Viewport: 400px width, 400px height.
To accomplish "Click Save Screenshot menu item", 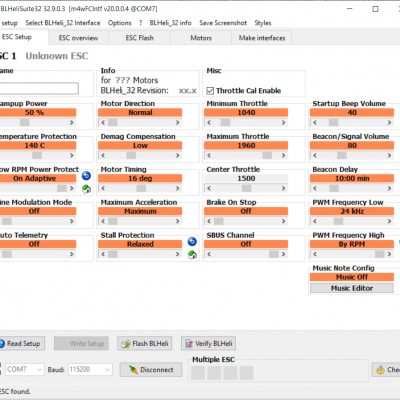I will pos(223,23).
